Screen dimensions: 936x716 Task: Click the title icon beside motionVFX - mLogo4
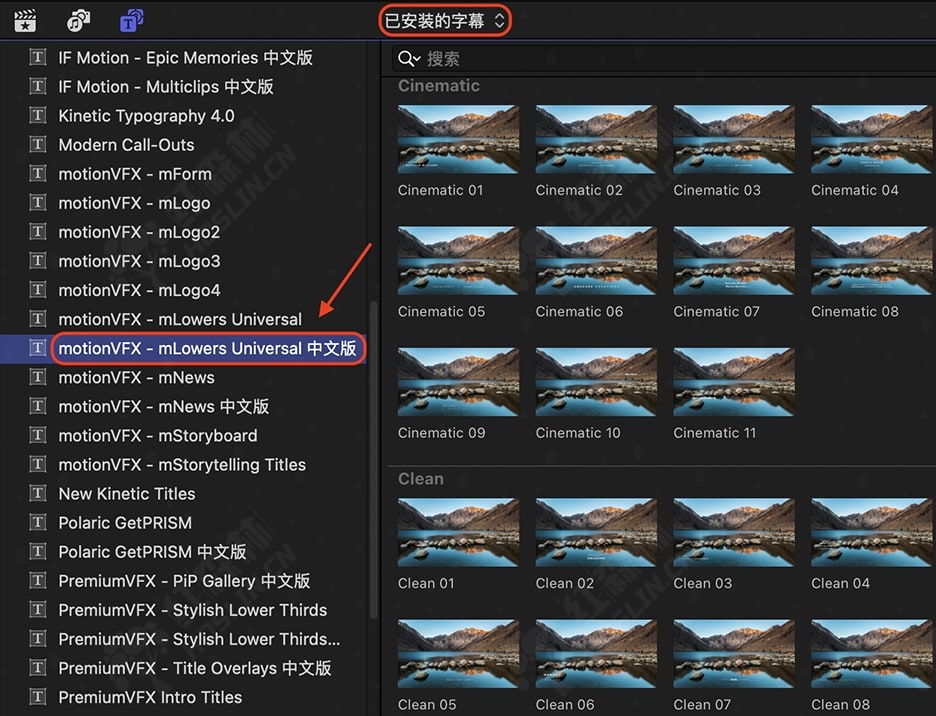[38, 290]
